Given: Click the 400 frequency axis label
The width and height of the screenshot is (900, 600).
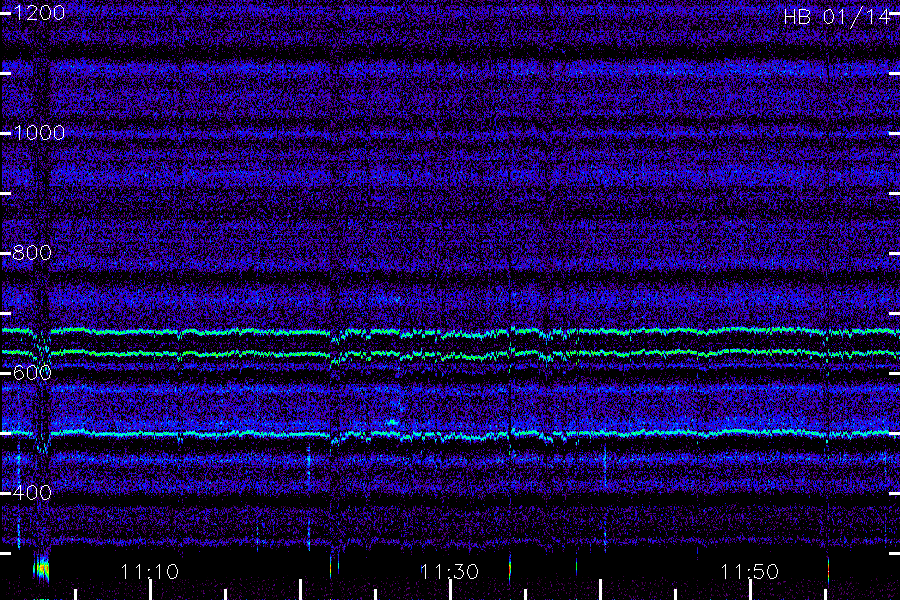Looking at the screenshot, I should (x=32, y=493).
